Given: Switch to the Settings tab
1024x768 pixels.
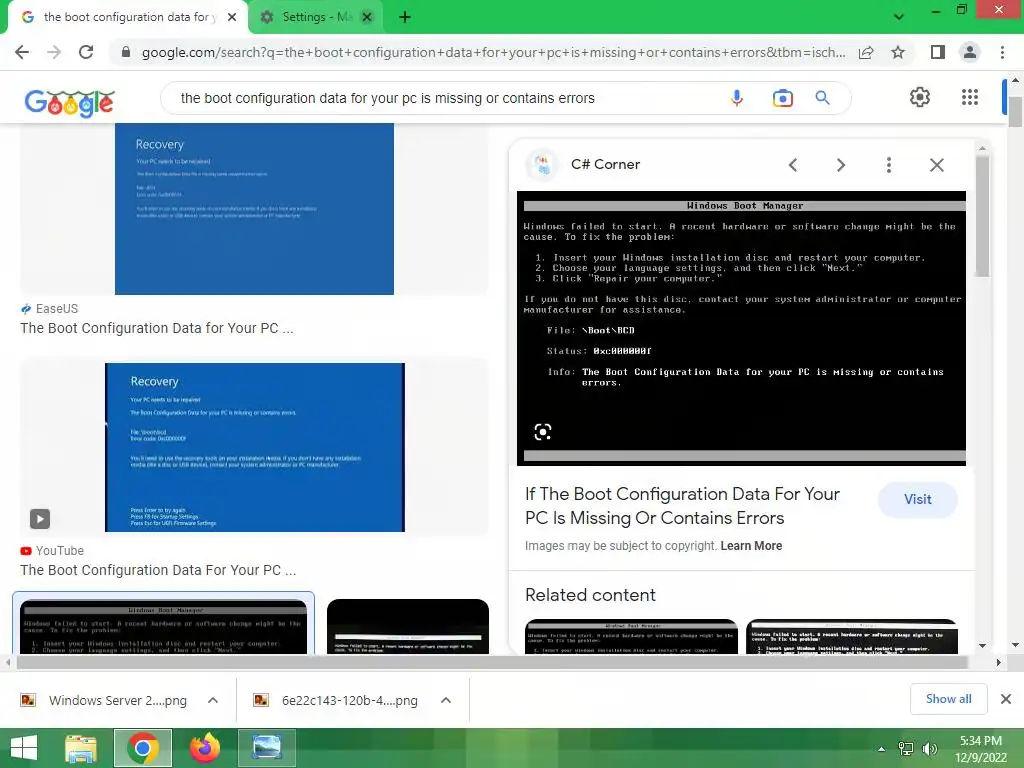Looking at the screenshot, I should click(x=316, y=17).
